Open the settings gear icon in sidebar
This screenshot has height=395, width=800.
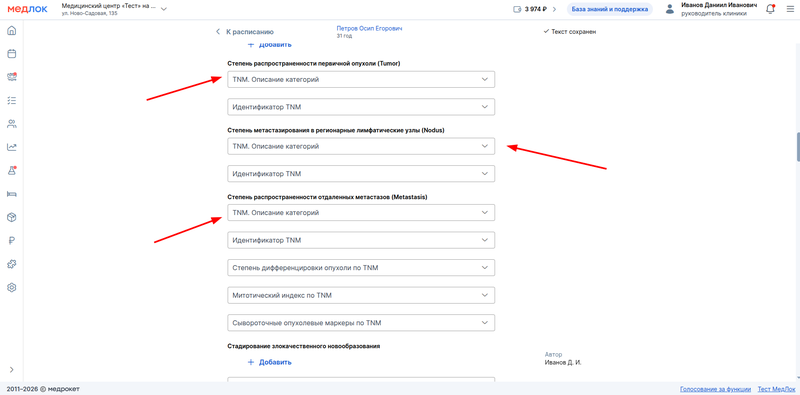coord(12,287)
